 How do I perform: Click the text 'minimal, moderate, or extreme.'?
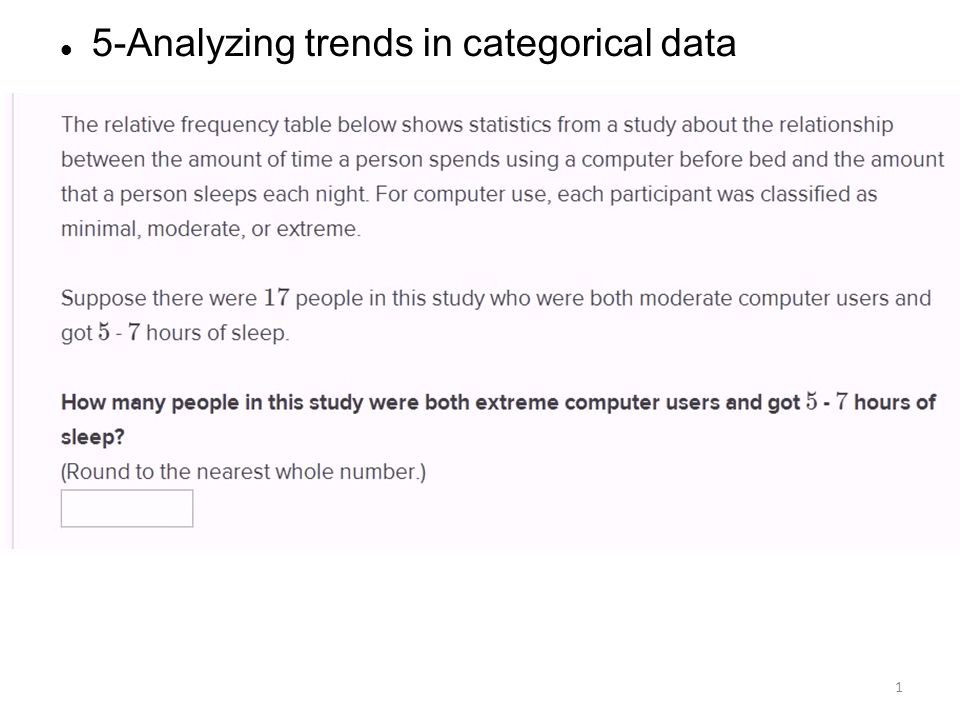(x=211, y=229)
